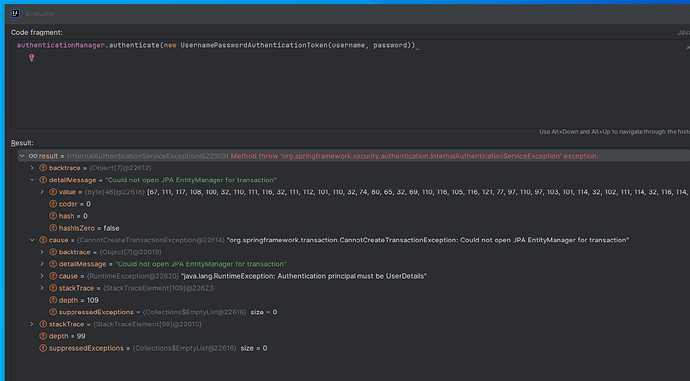Click the glasses watch icon beside result

33,156
